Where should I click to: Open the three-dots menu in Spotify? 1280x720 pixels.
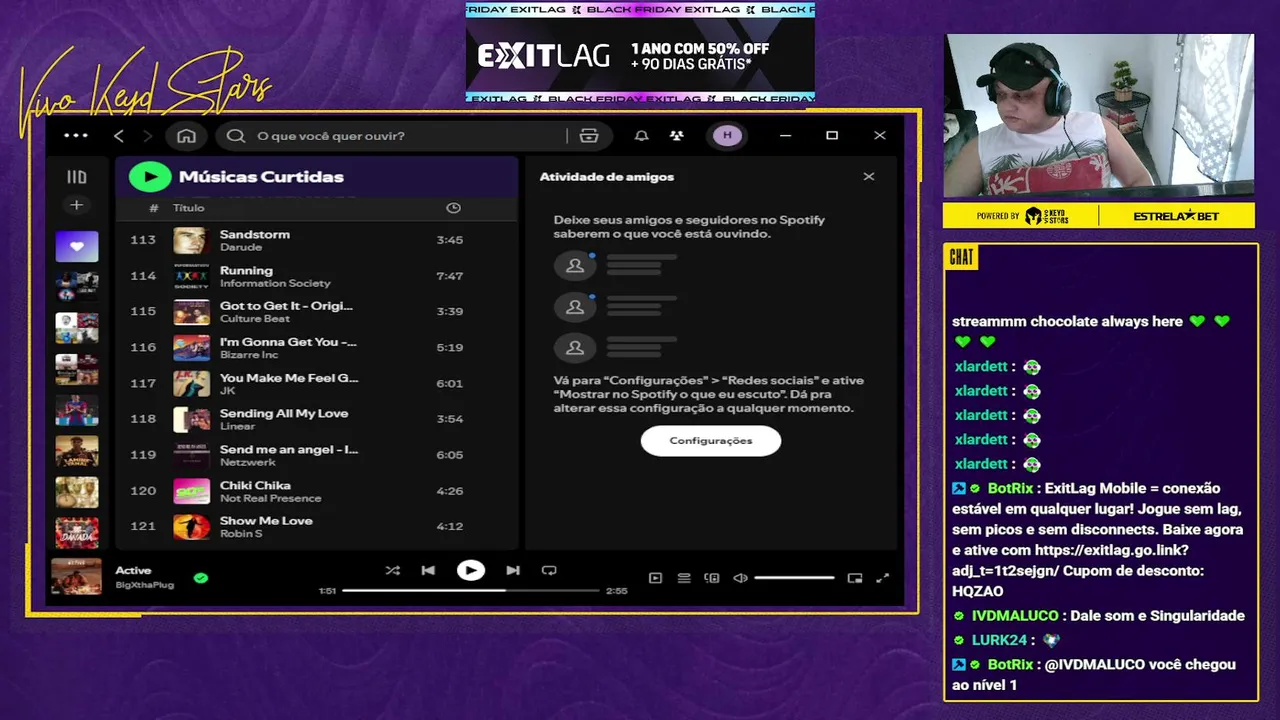76,136
